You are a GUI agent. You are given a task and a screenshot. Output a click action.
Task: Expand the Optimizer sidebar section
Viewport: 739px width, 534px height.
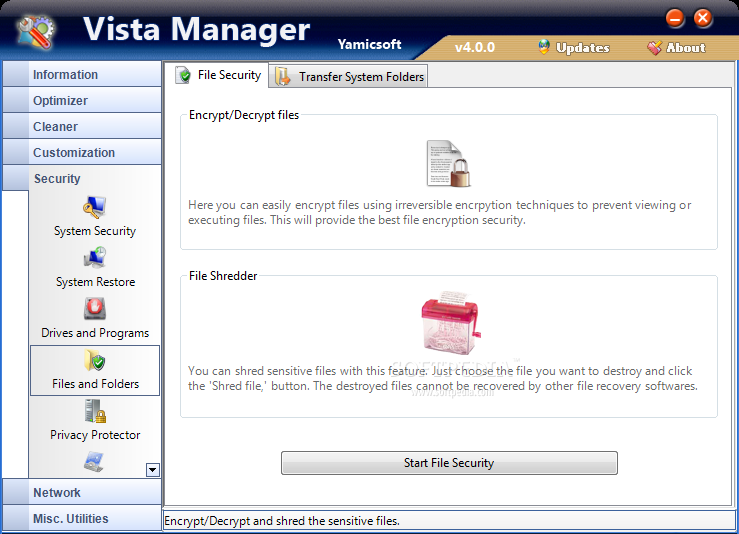[x=82, y=100]
